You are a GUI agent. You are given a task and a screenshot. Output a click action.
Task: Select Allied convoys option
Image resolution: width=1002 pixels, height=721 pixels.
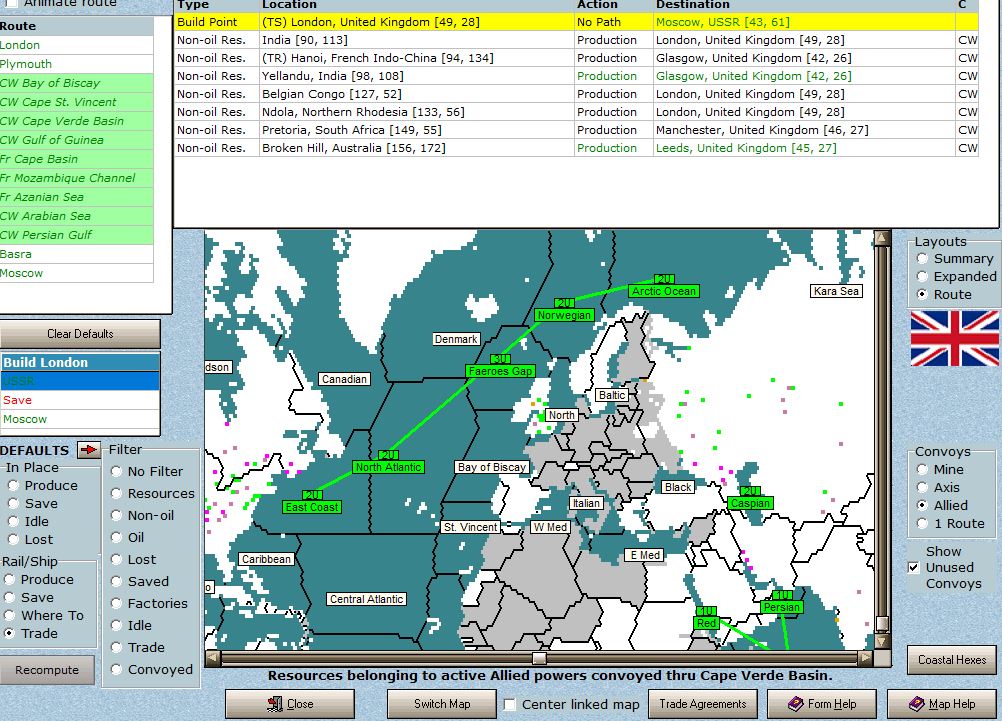pos(922,506)
